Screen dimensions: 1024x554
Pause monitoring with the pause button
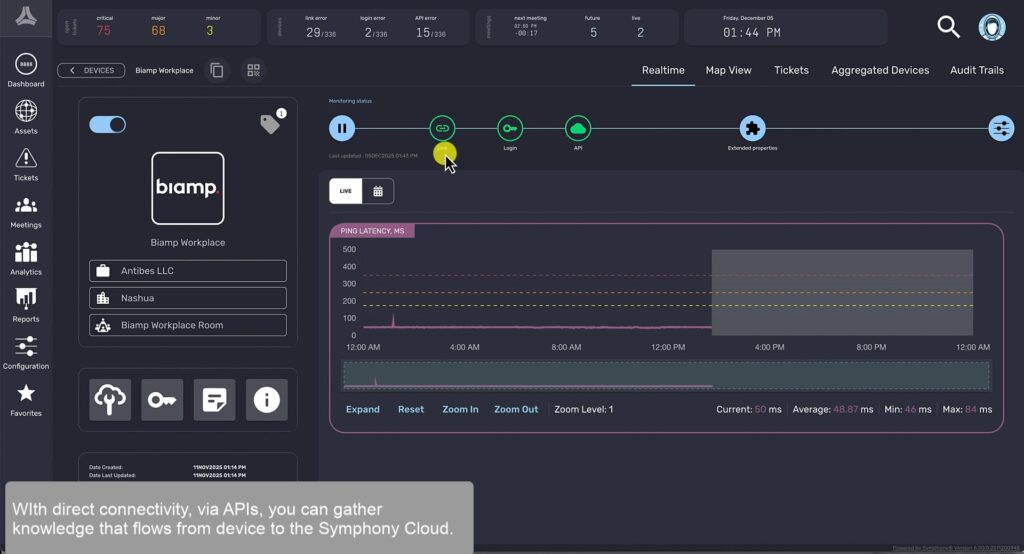pyautogui.click(x=342, y=128)
